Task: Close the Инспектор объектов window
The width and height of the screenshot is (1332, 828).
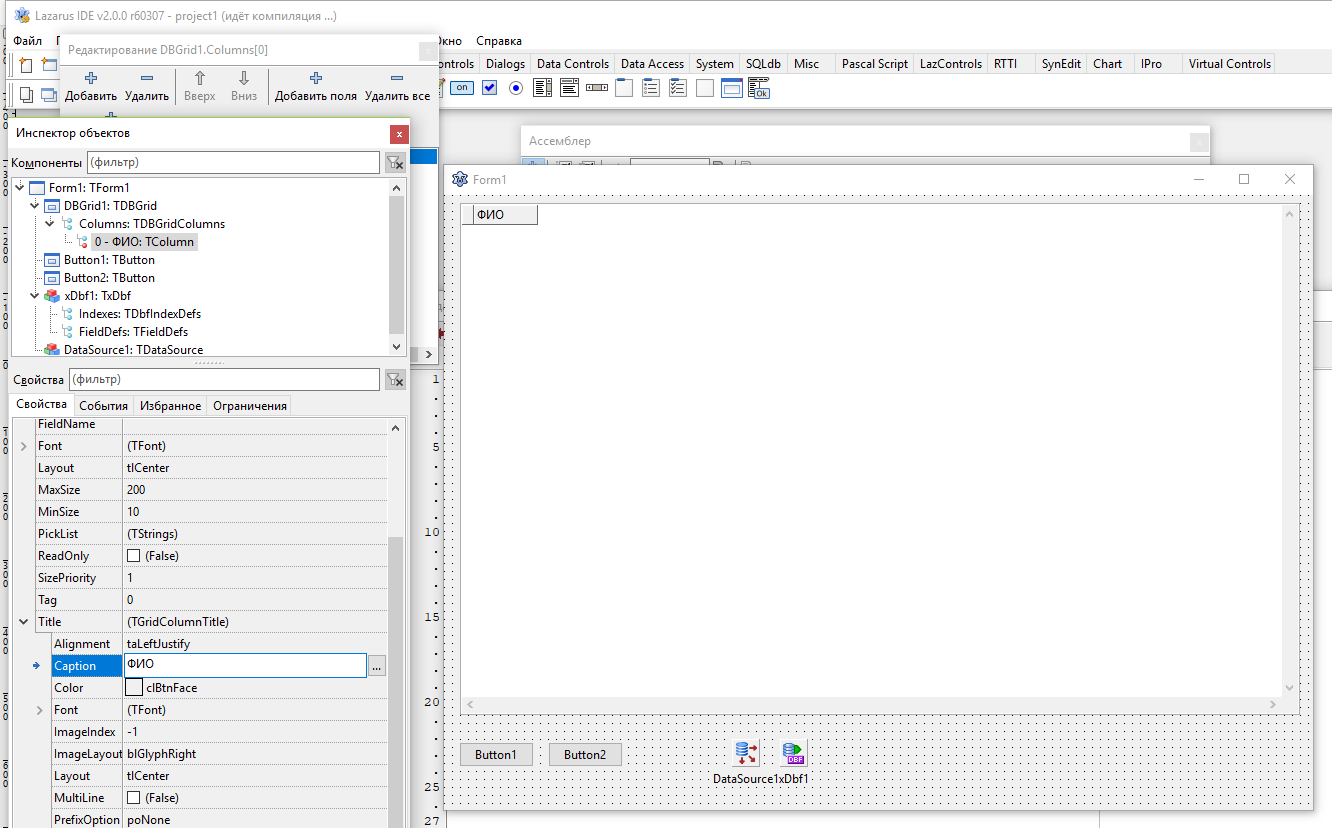Action: click(400, 134)
